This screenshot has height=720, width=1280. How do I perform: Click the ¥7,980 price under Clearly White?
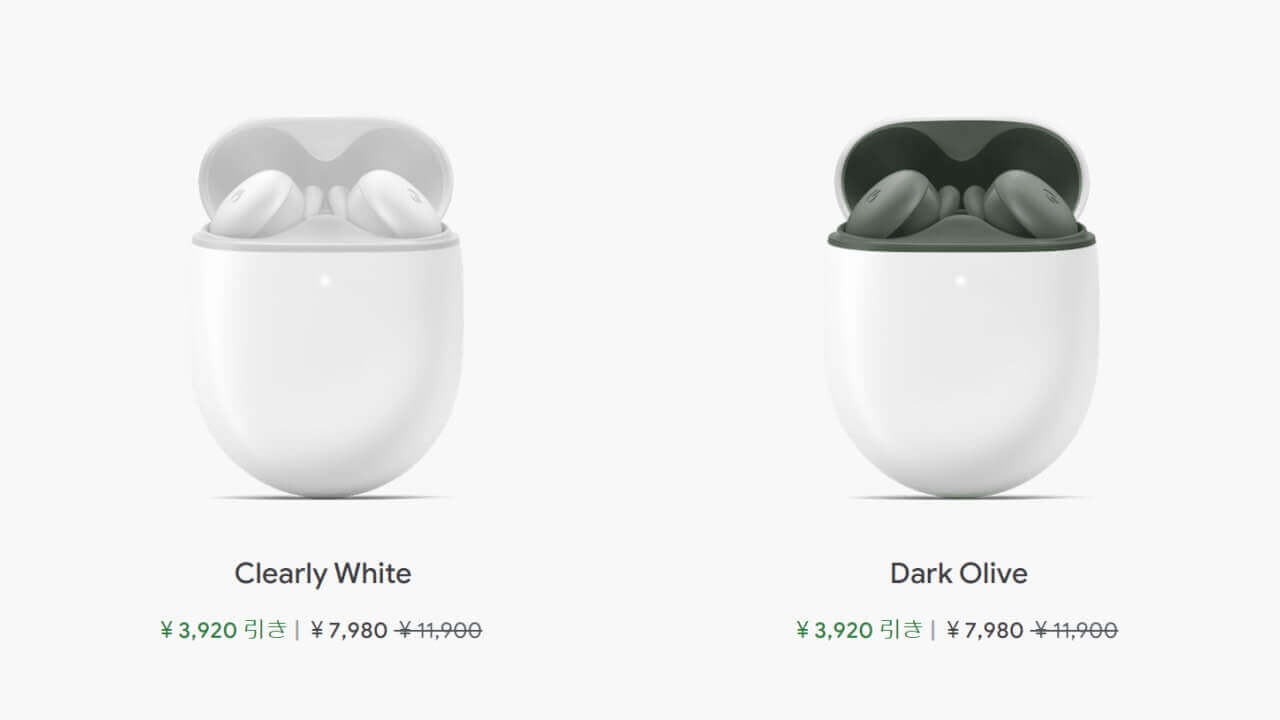[x=349, y=630]
